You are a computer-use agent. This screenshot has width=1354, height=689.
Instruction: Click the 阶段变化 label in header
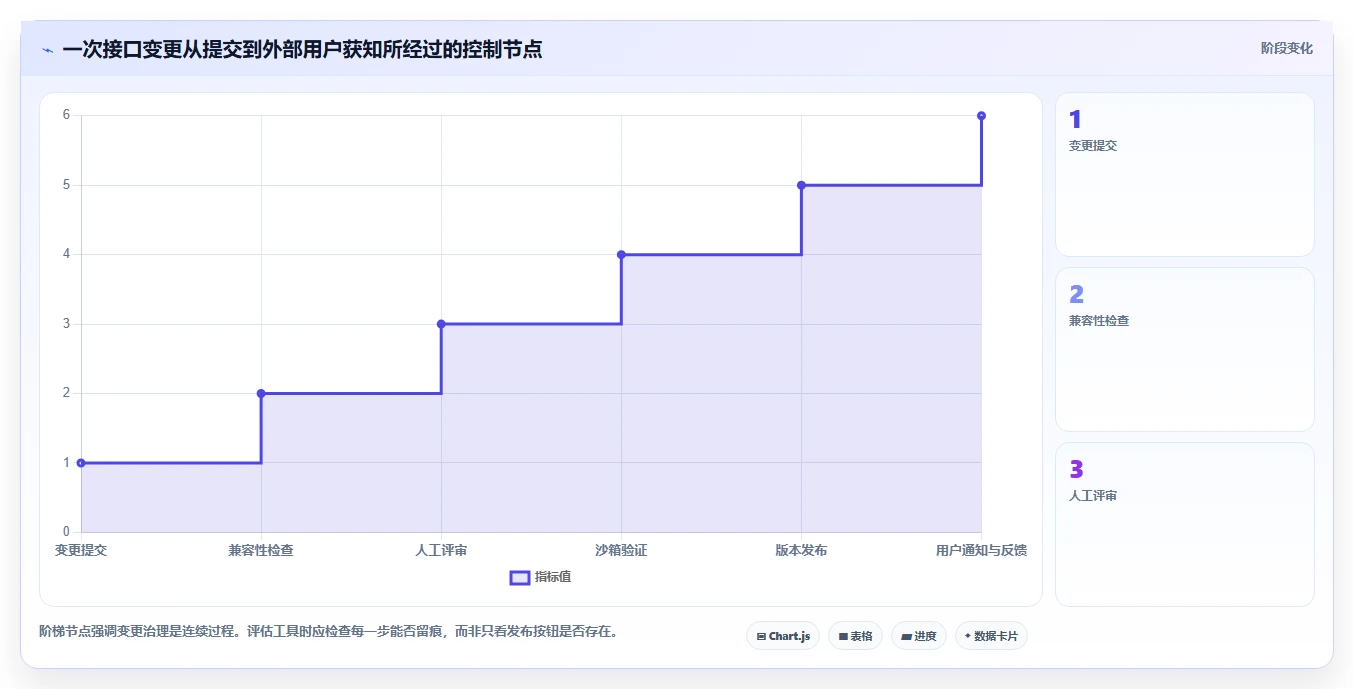(1286, 48)
